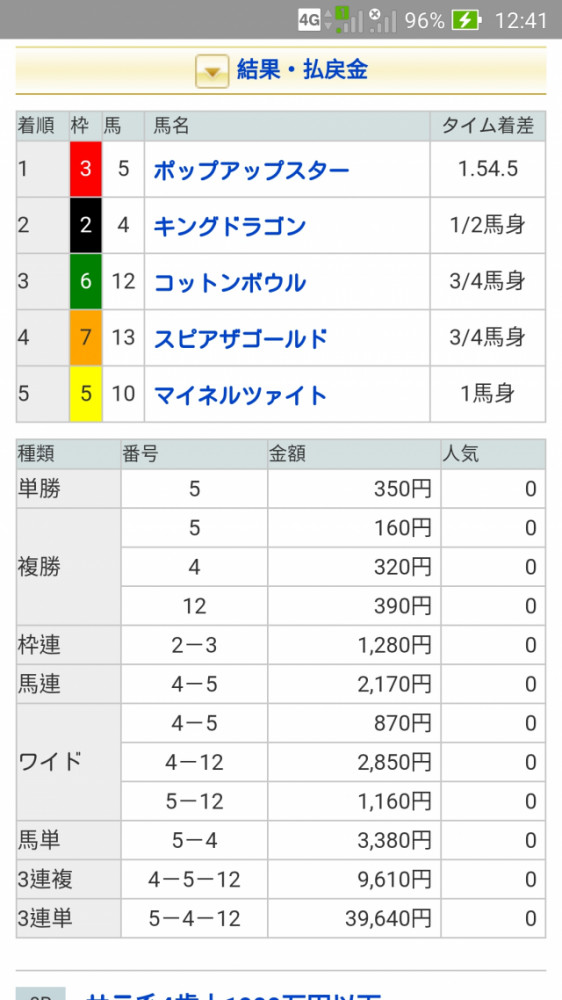Tap the red frame 3 color cell

85,170
